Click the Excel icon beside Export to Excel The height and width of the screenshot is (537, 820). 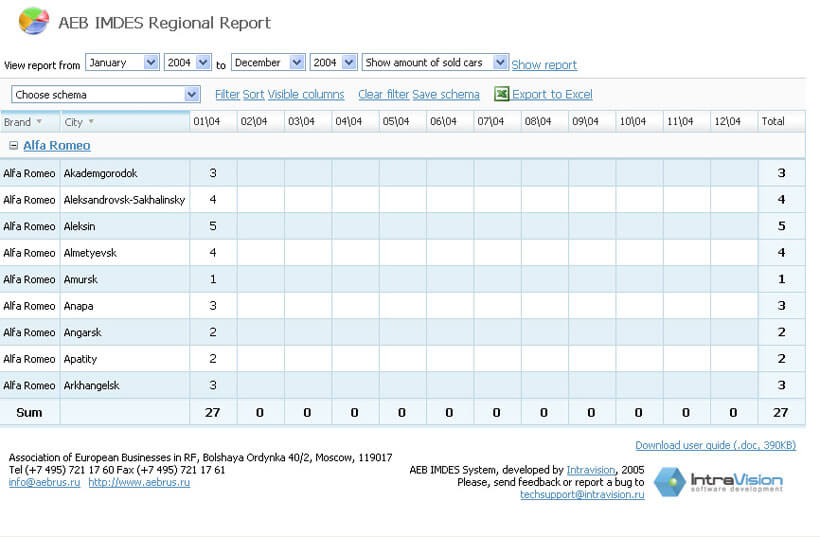[x=502, y=94]
